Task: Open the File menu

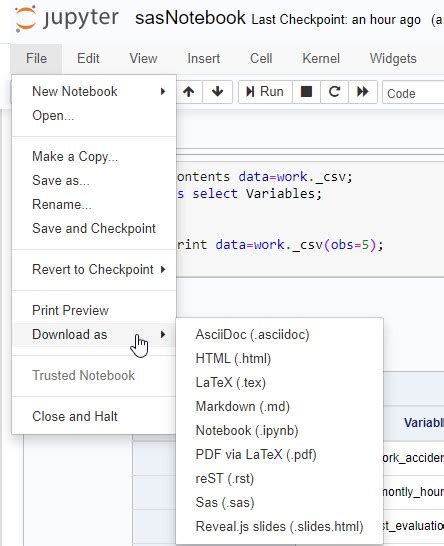Action: tap(36, 58)
